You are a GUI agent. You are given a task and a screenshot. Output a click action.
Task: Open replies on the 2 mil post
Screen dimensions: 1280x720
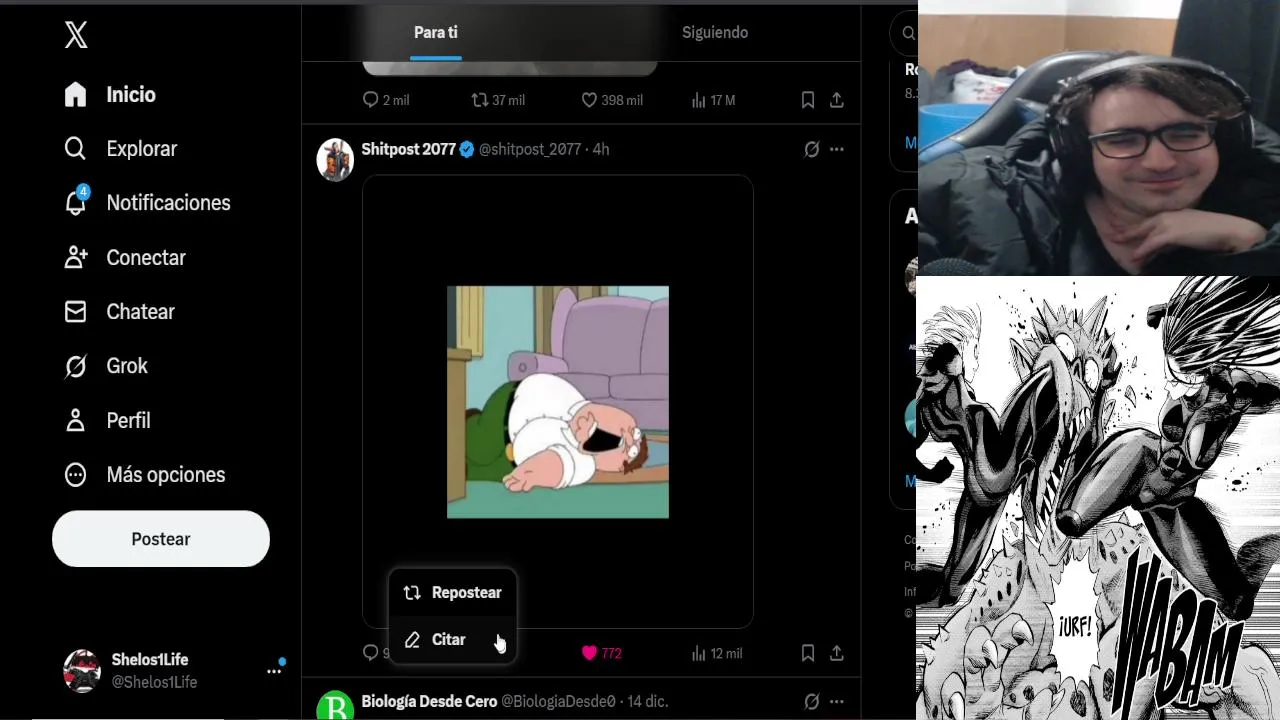click(385, 100)
